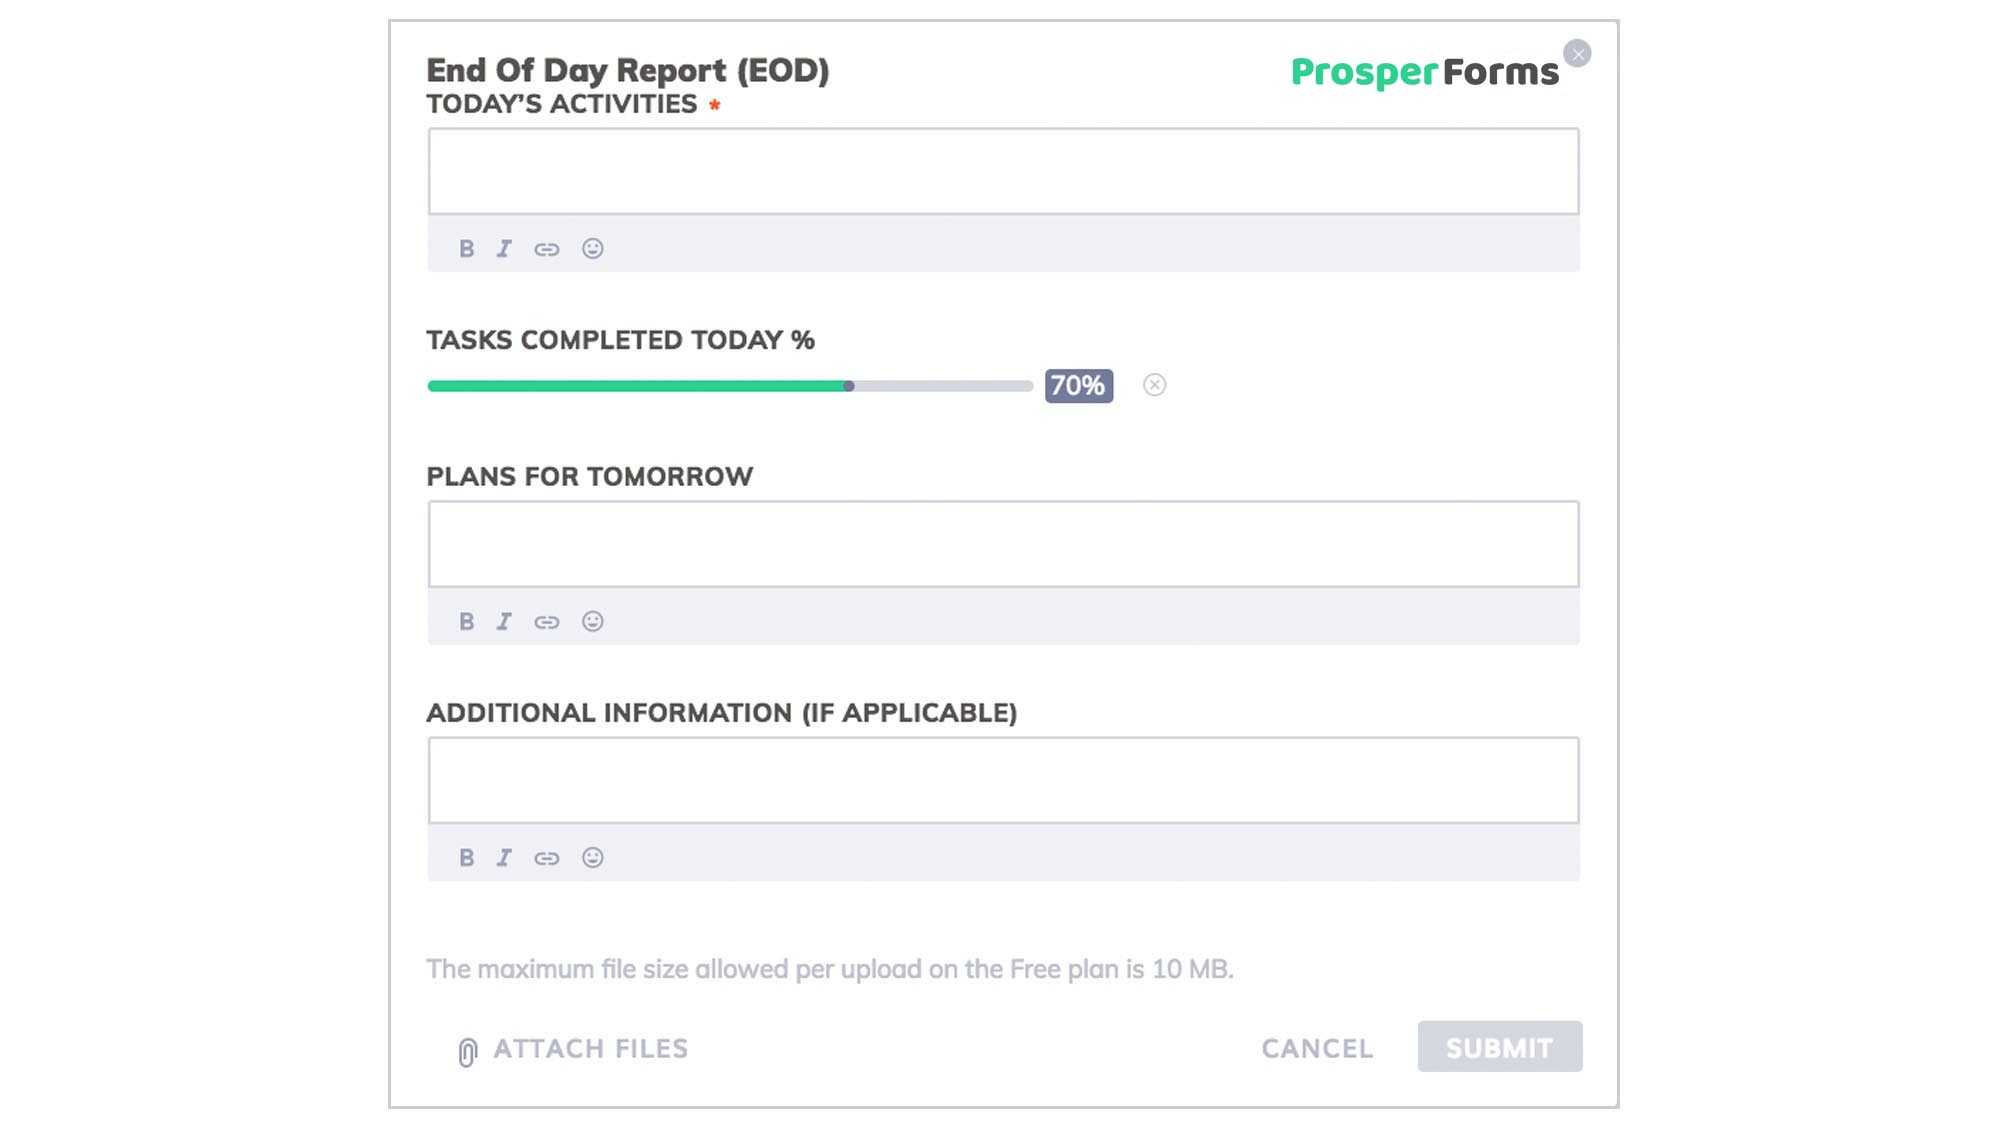
Task: Clear the Tasks Completed percentage slider
Action: point(1154,385)
